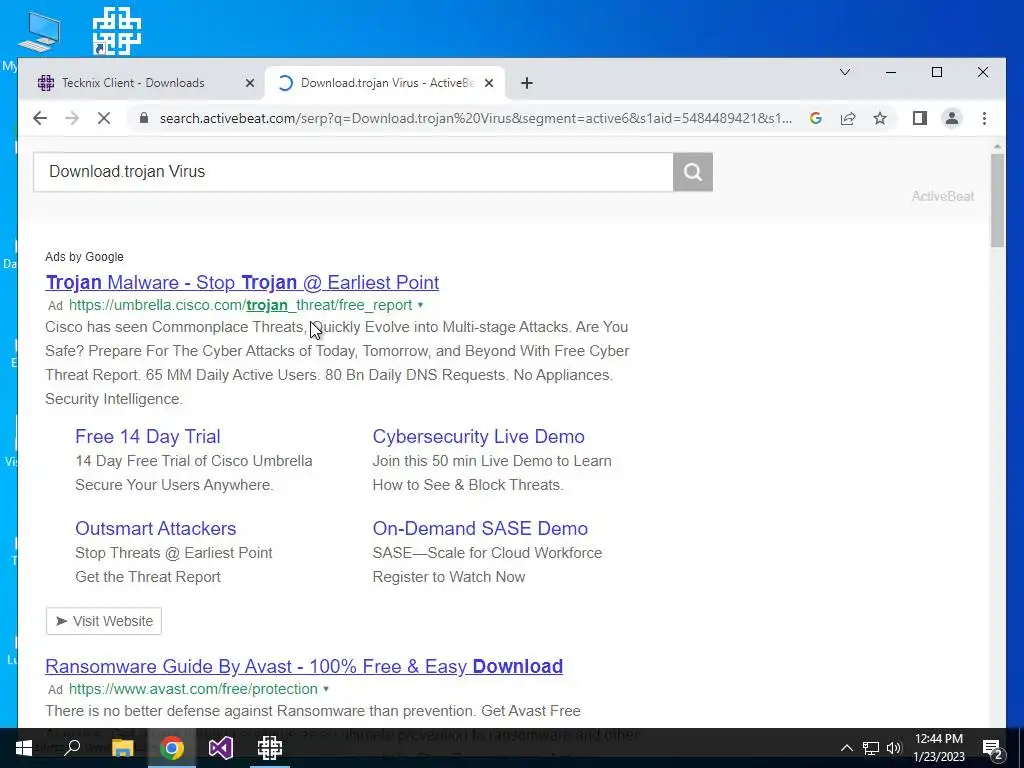Image resolution: width=1024 pixels, height=768 pixels.
Task: Expand the Avast ad dropdown arrow
Action: click(326, 689)
